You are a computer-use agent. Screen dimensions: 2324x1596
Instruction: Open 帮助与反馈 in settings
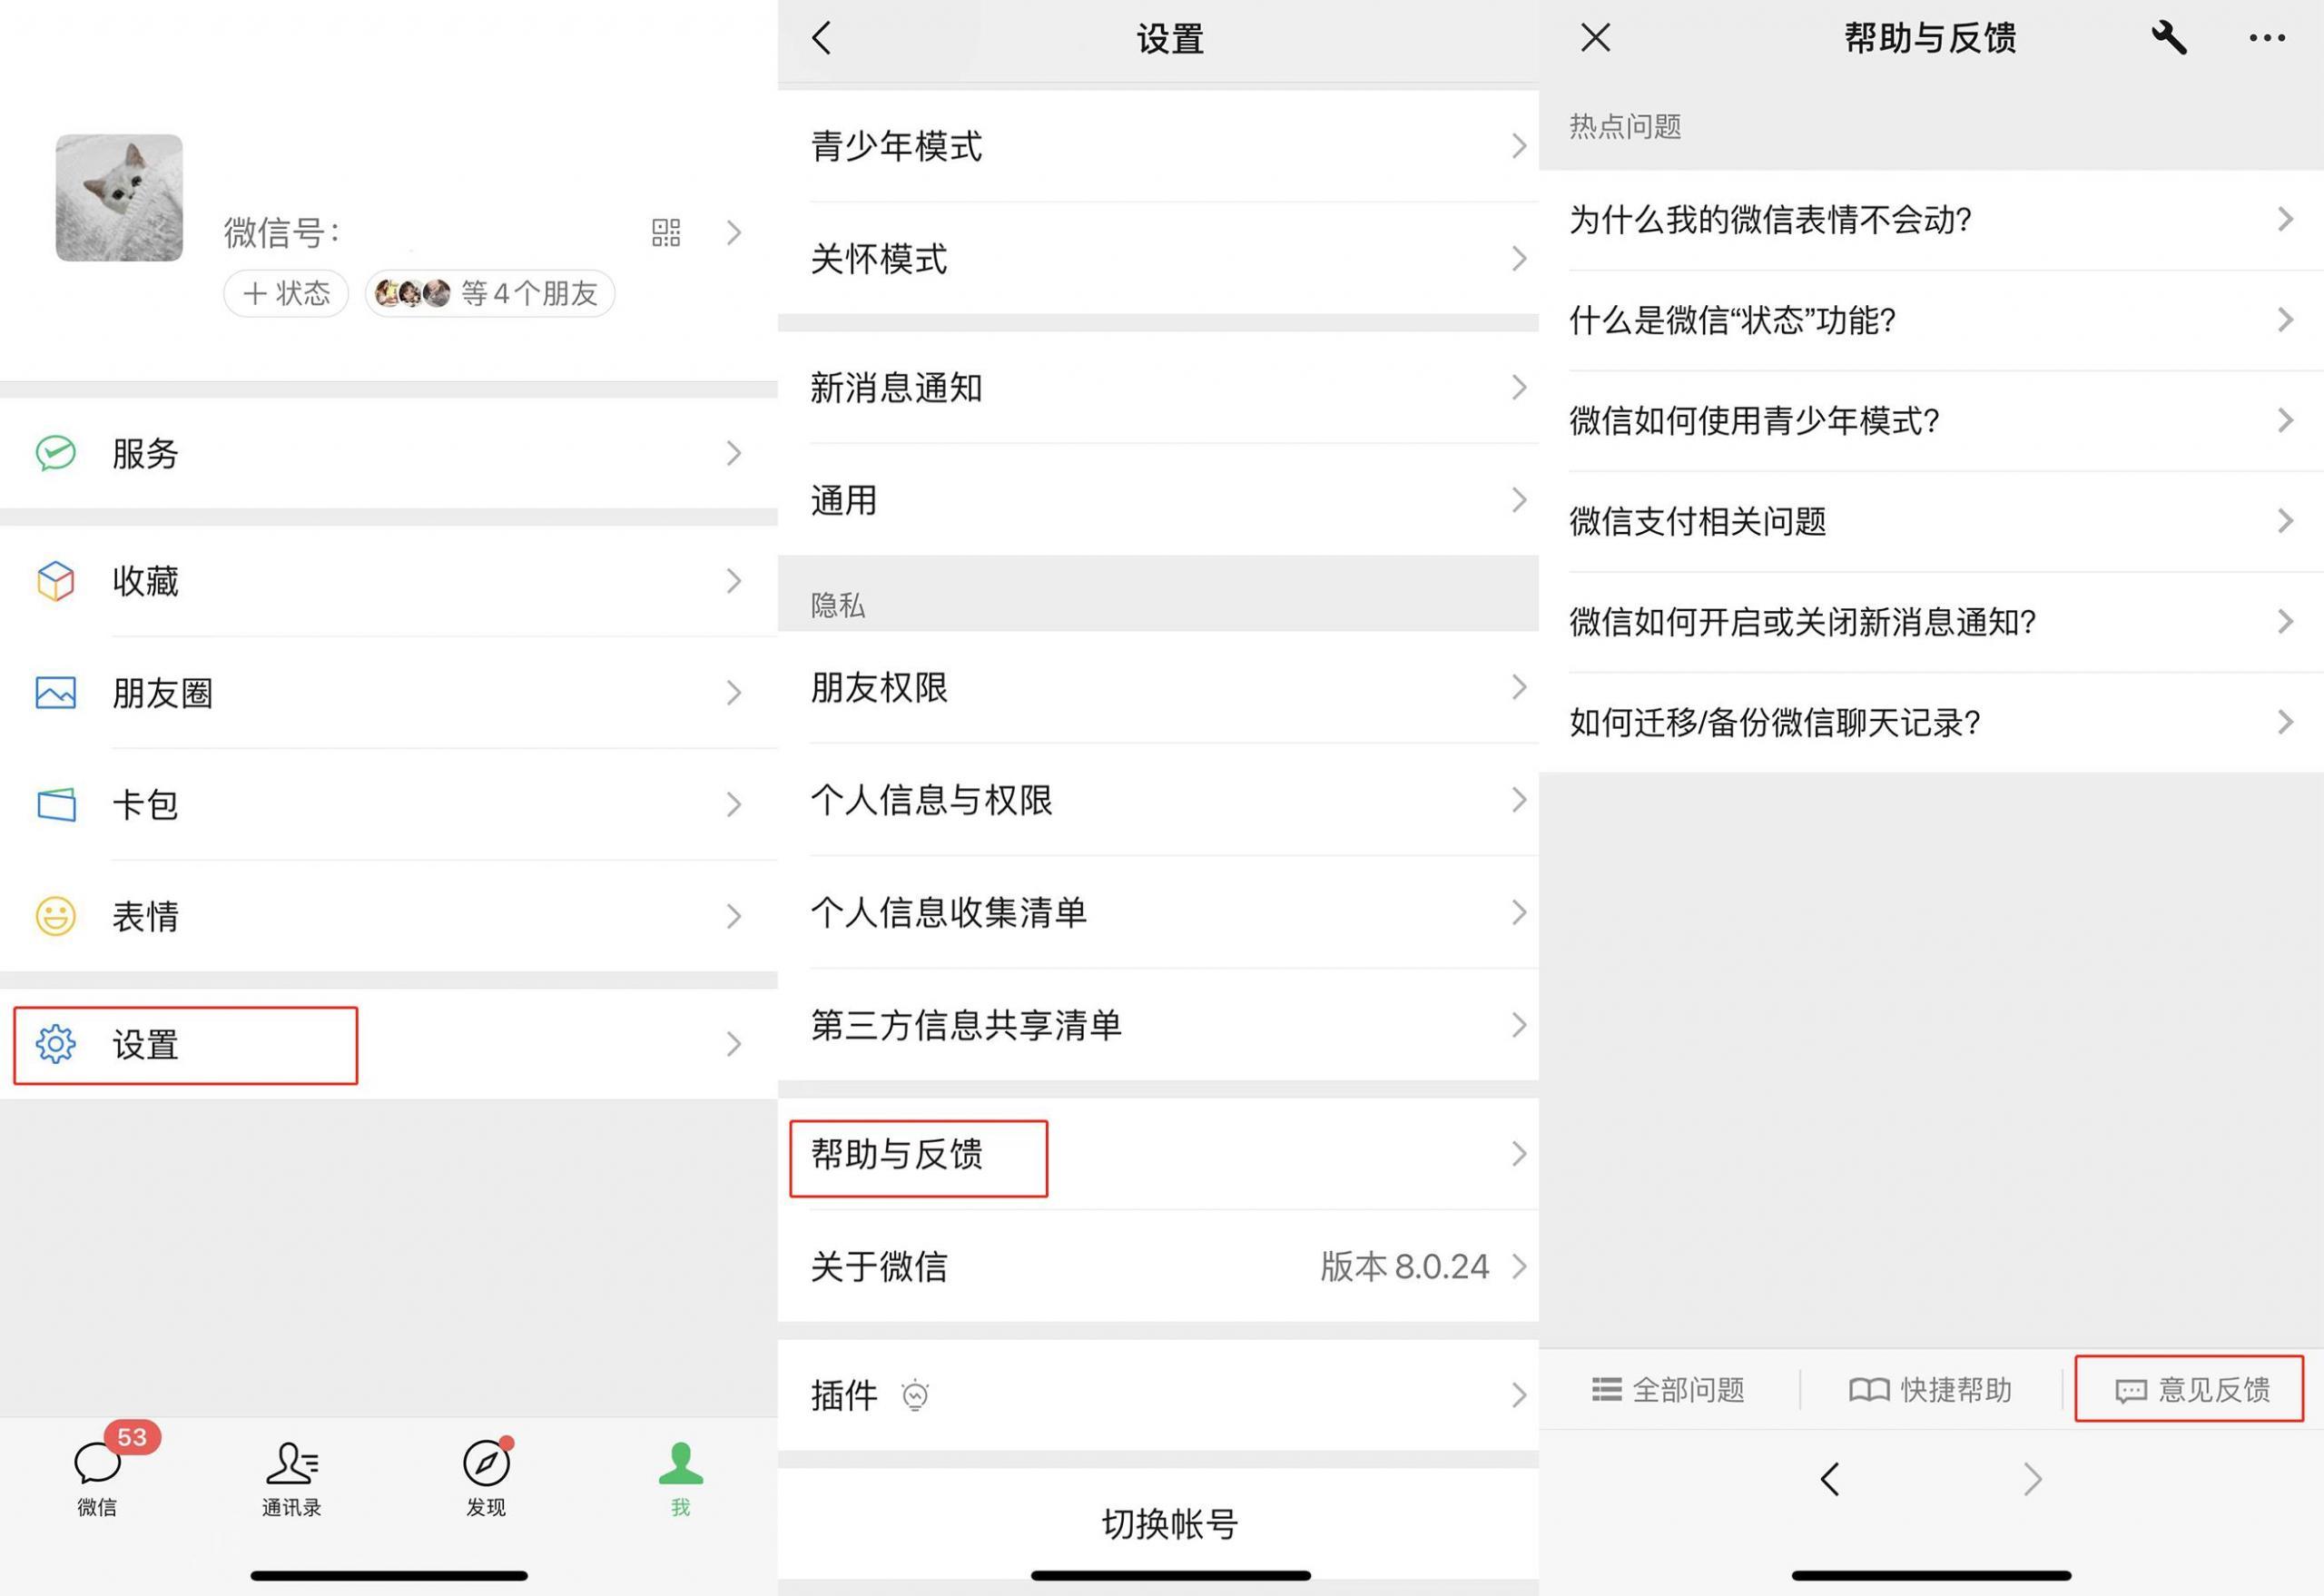point(1158,1154)
